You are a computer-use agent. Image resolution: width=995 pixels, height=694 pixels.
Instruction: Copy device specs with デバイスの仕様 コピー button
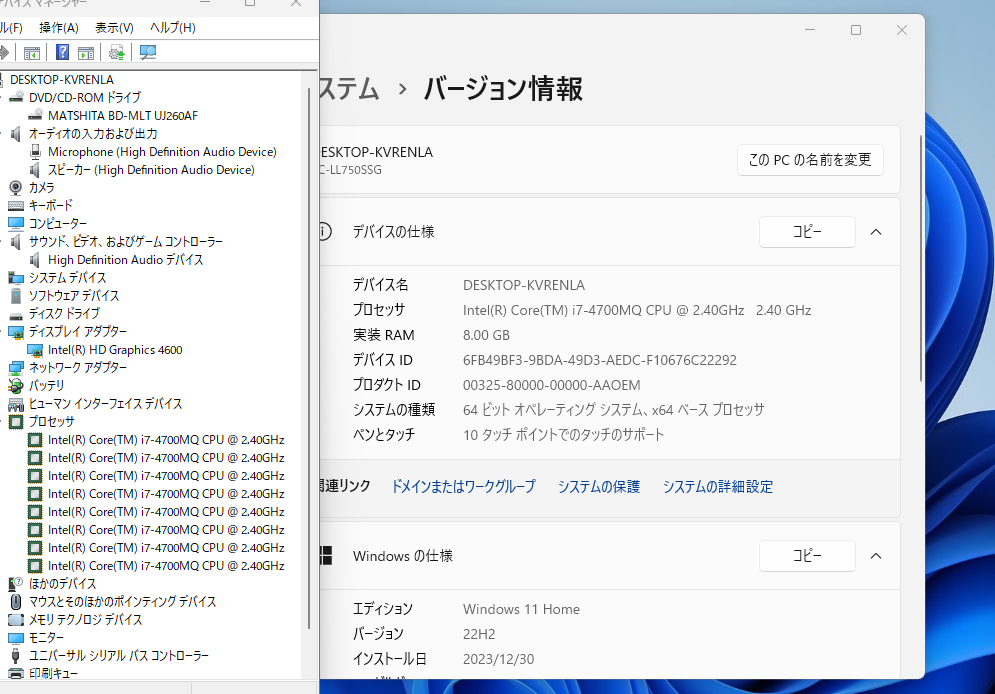coord(807,232)
